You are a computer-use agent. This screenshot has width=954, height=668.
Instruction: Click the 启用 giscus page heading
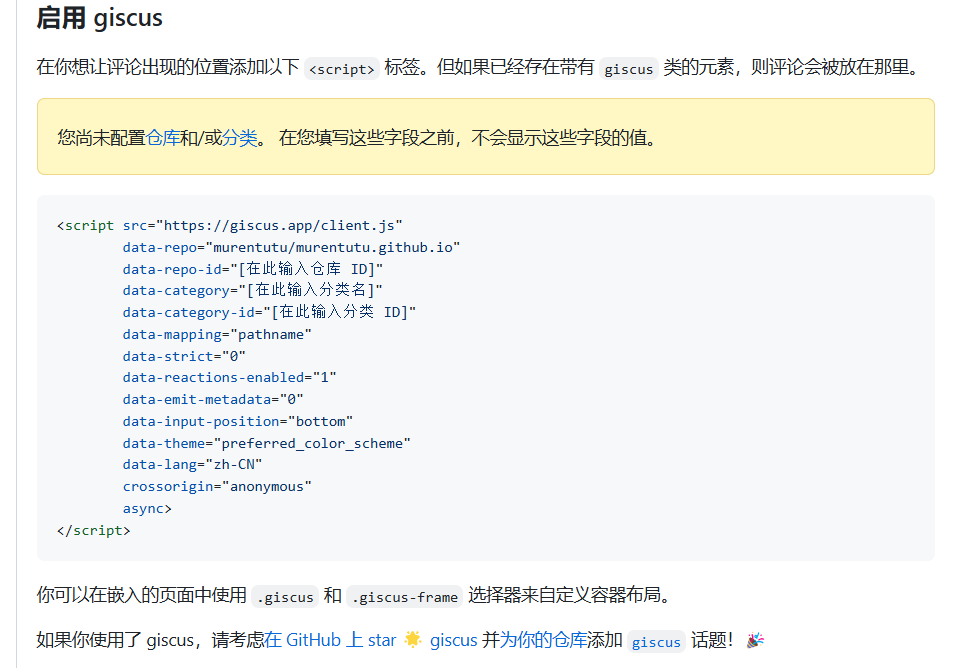(99, 17)
